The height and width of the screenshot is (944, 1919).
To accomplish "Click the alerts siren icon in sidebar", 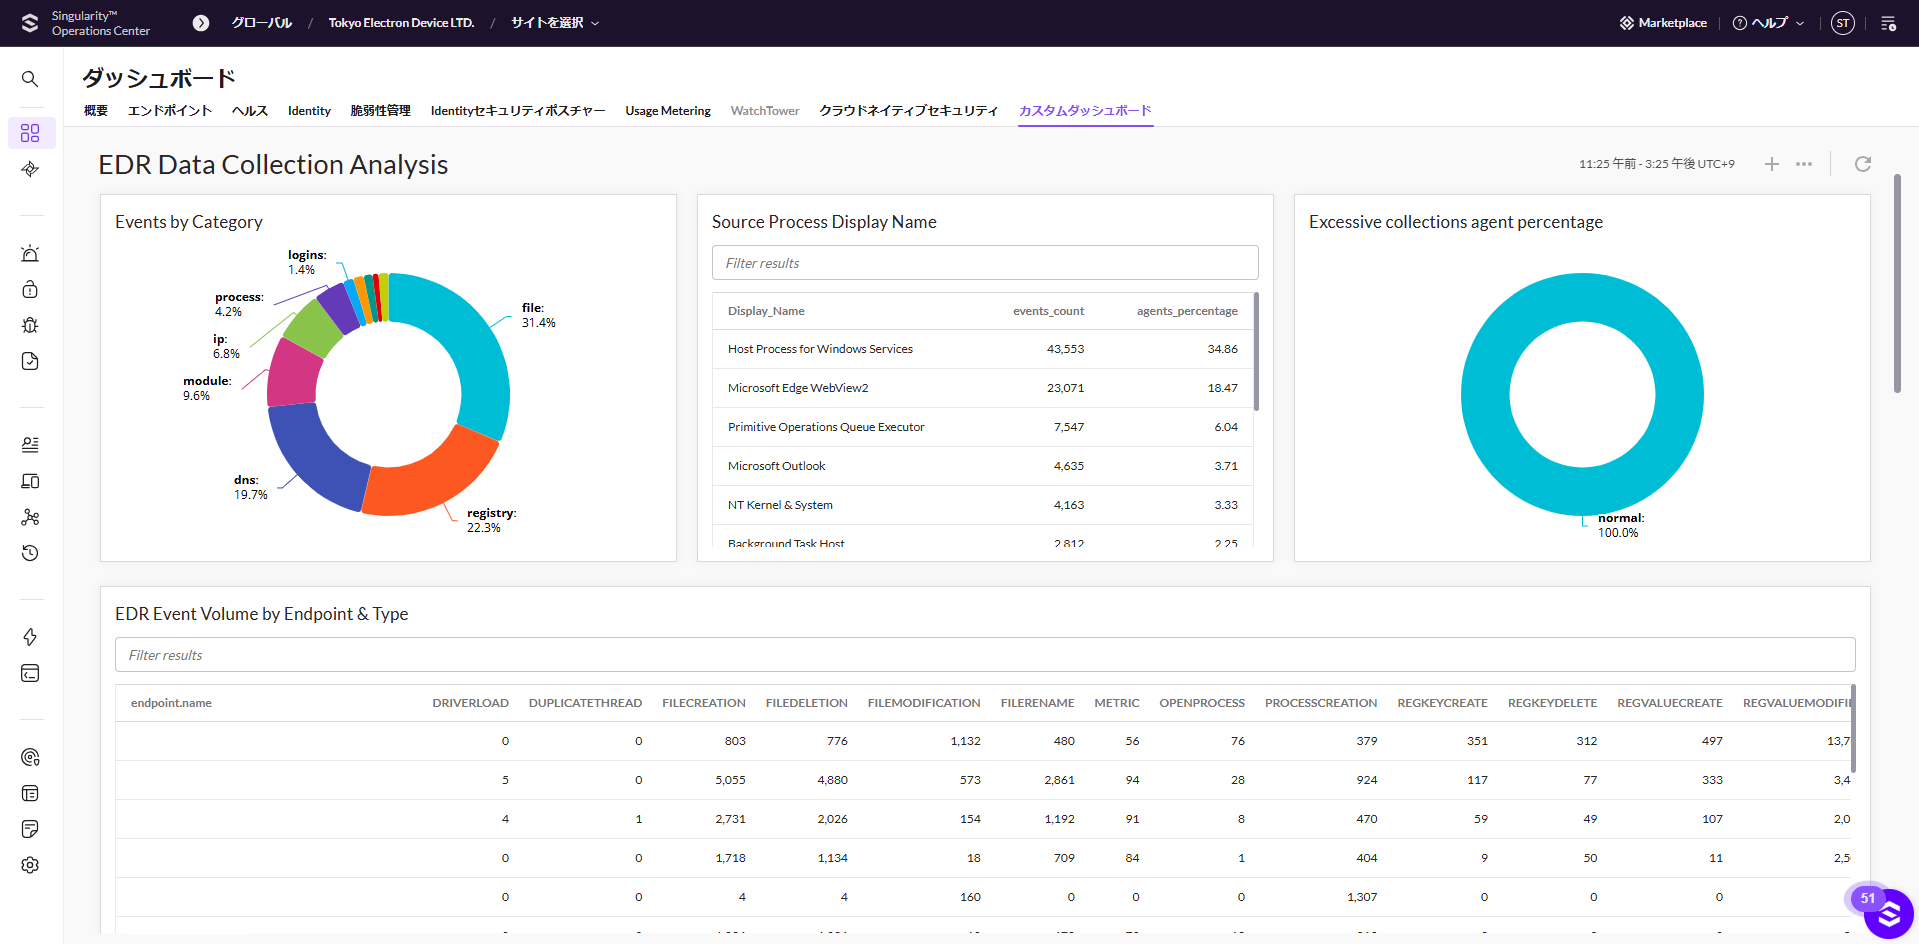I will pyautogui.click(x=30, y=254).
